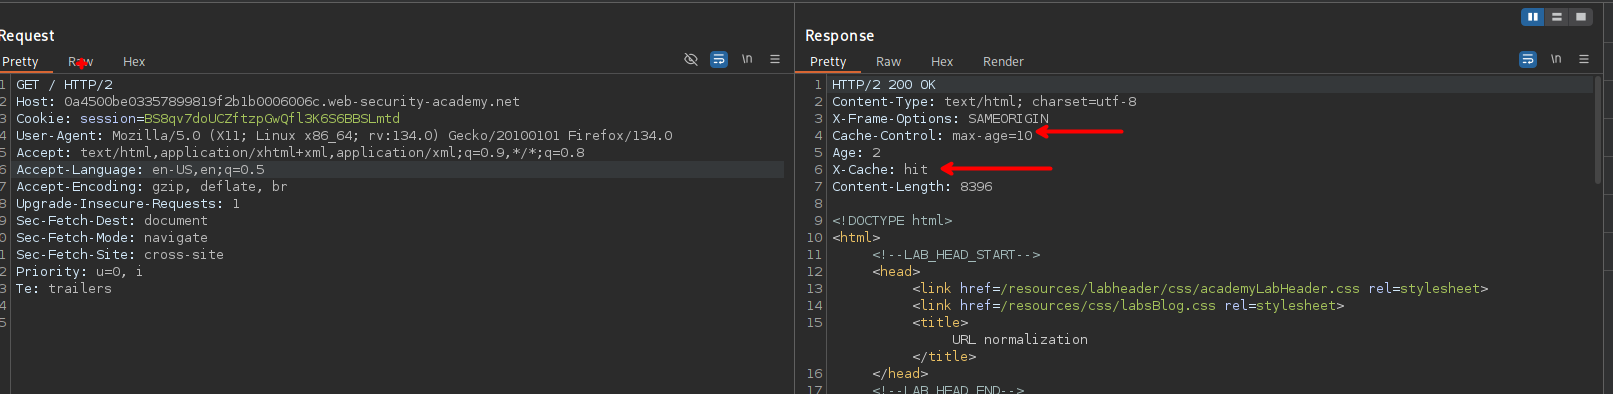This screenshot has height=394, width=1613.
Task: Open the Request panel hamburger options menu
Action: (775, 60)
